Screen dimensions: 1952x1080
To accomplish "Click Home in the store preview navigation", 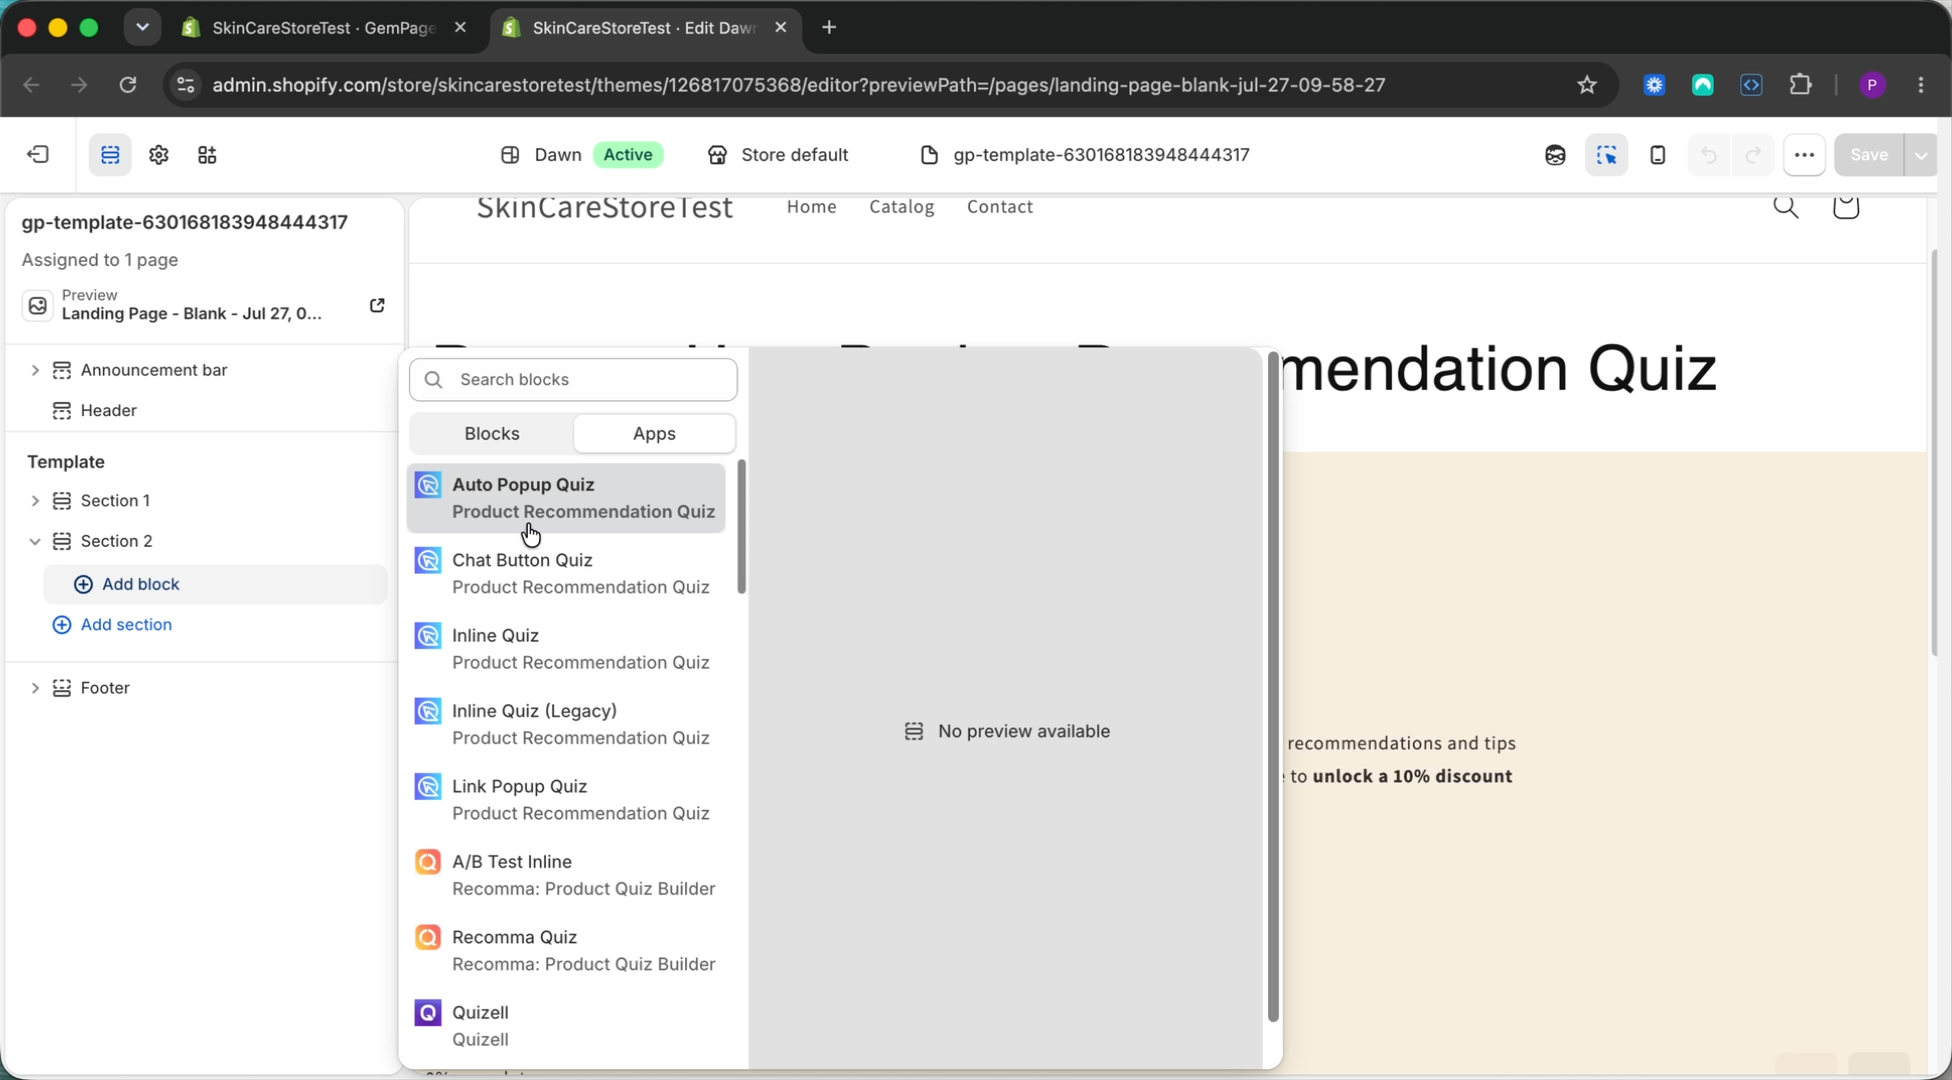I will pos(811,207).
